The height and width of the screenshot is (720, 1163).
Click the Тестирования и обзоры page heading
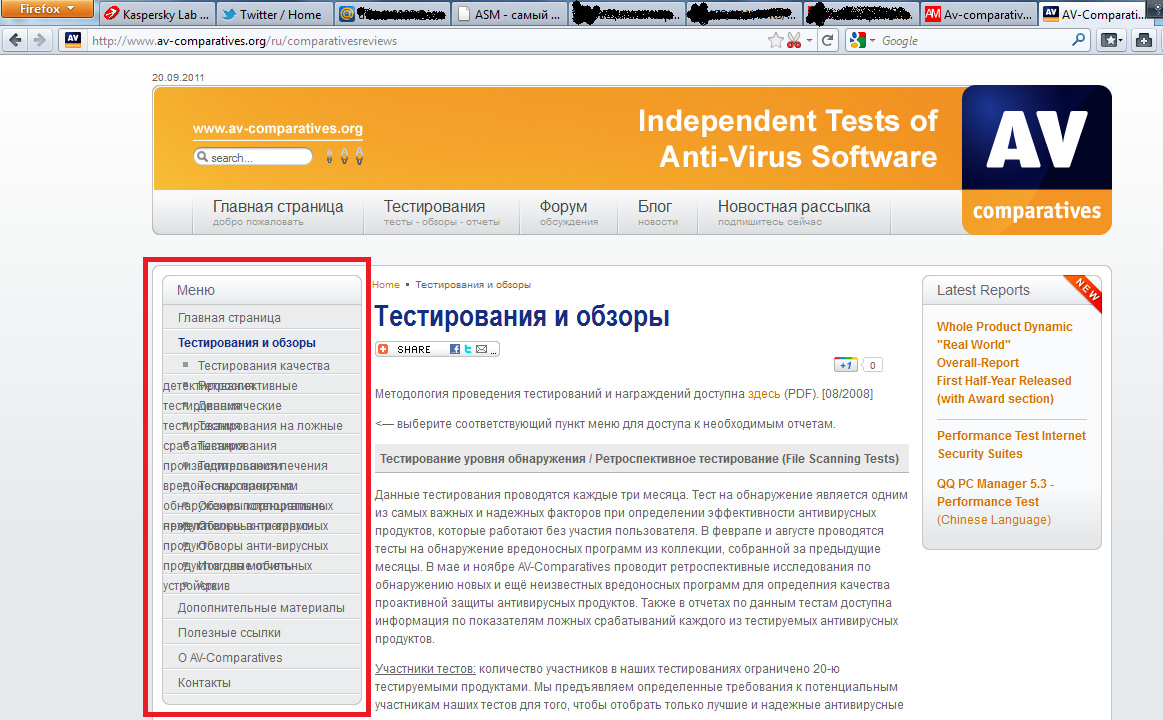tap(522, 317)
